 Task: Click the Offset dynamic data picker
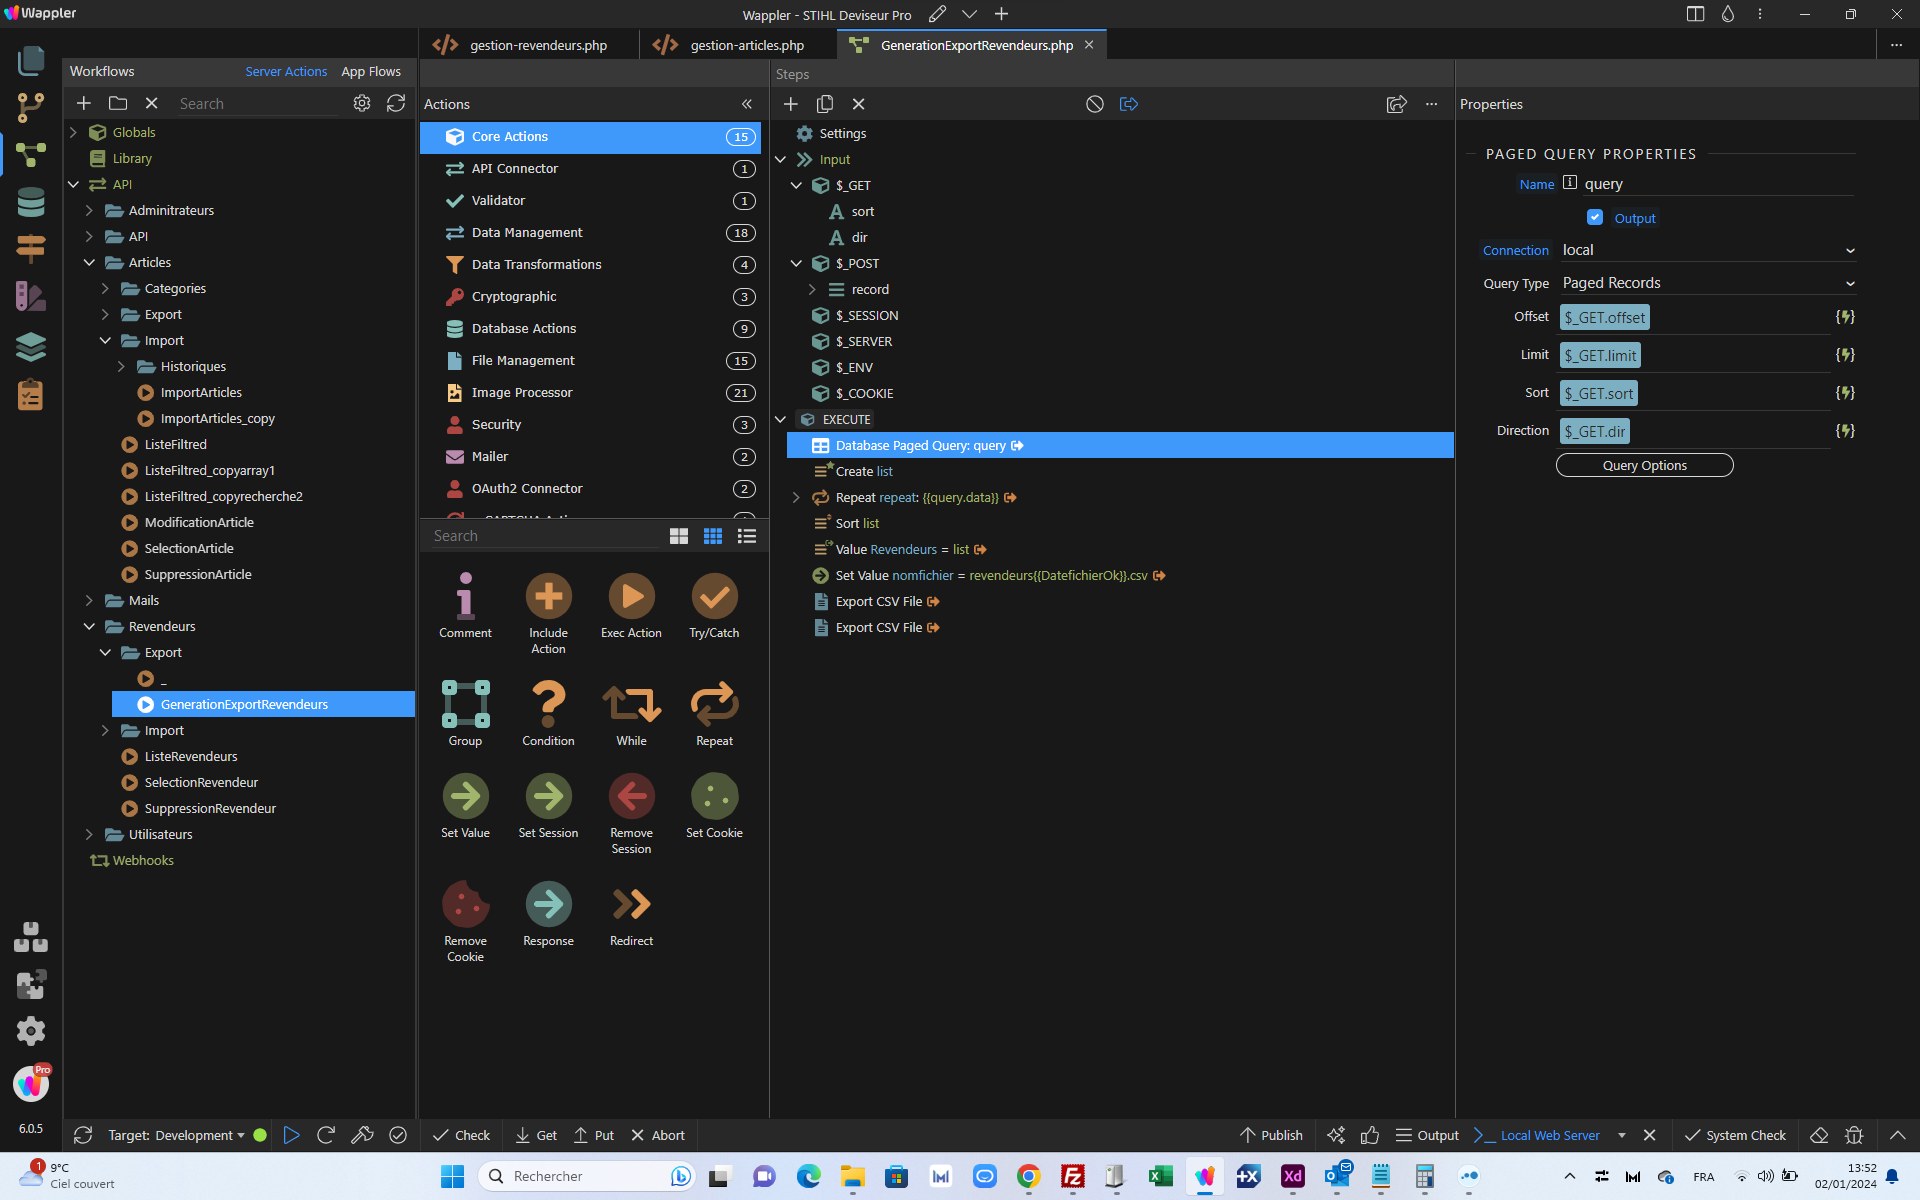[1845, 317]
